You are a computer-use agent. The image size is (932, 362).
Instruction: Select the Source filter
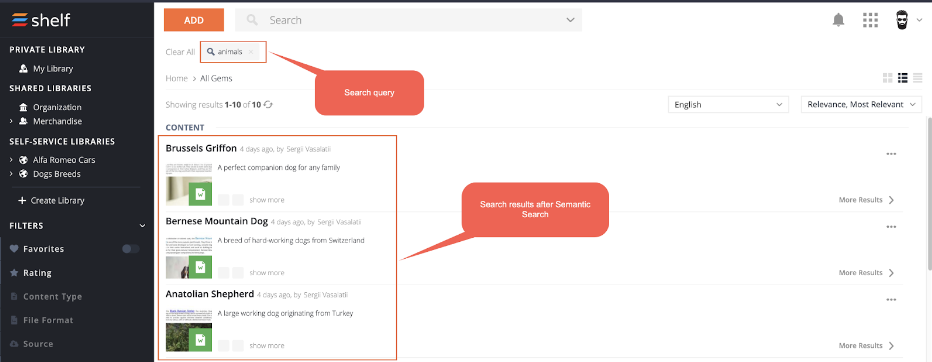38,344
